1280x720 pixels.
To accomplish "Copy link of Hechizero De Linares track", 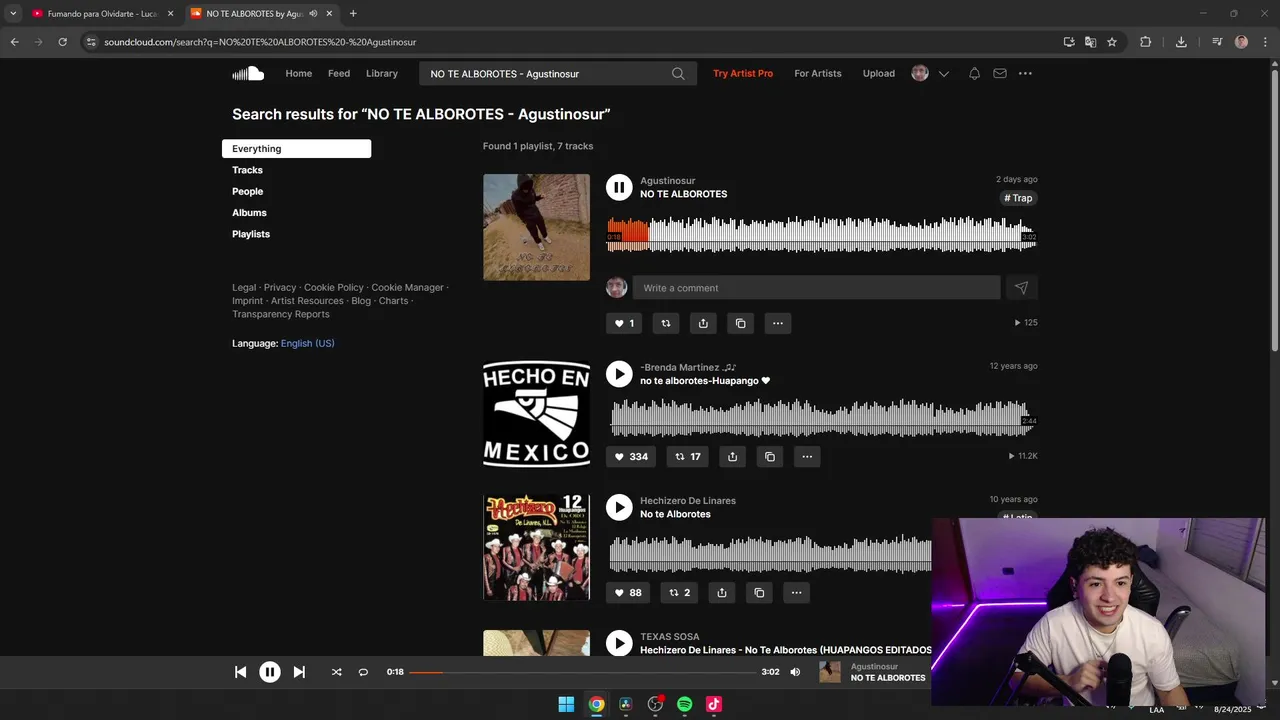I will click(x=759, y=592).
